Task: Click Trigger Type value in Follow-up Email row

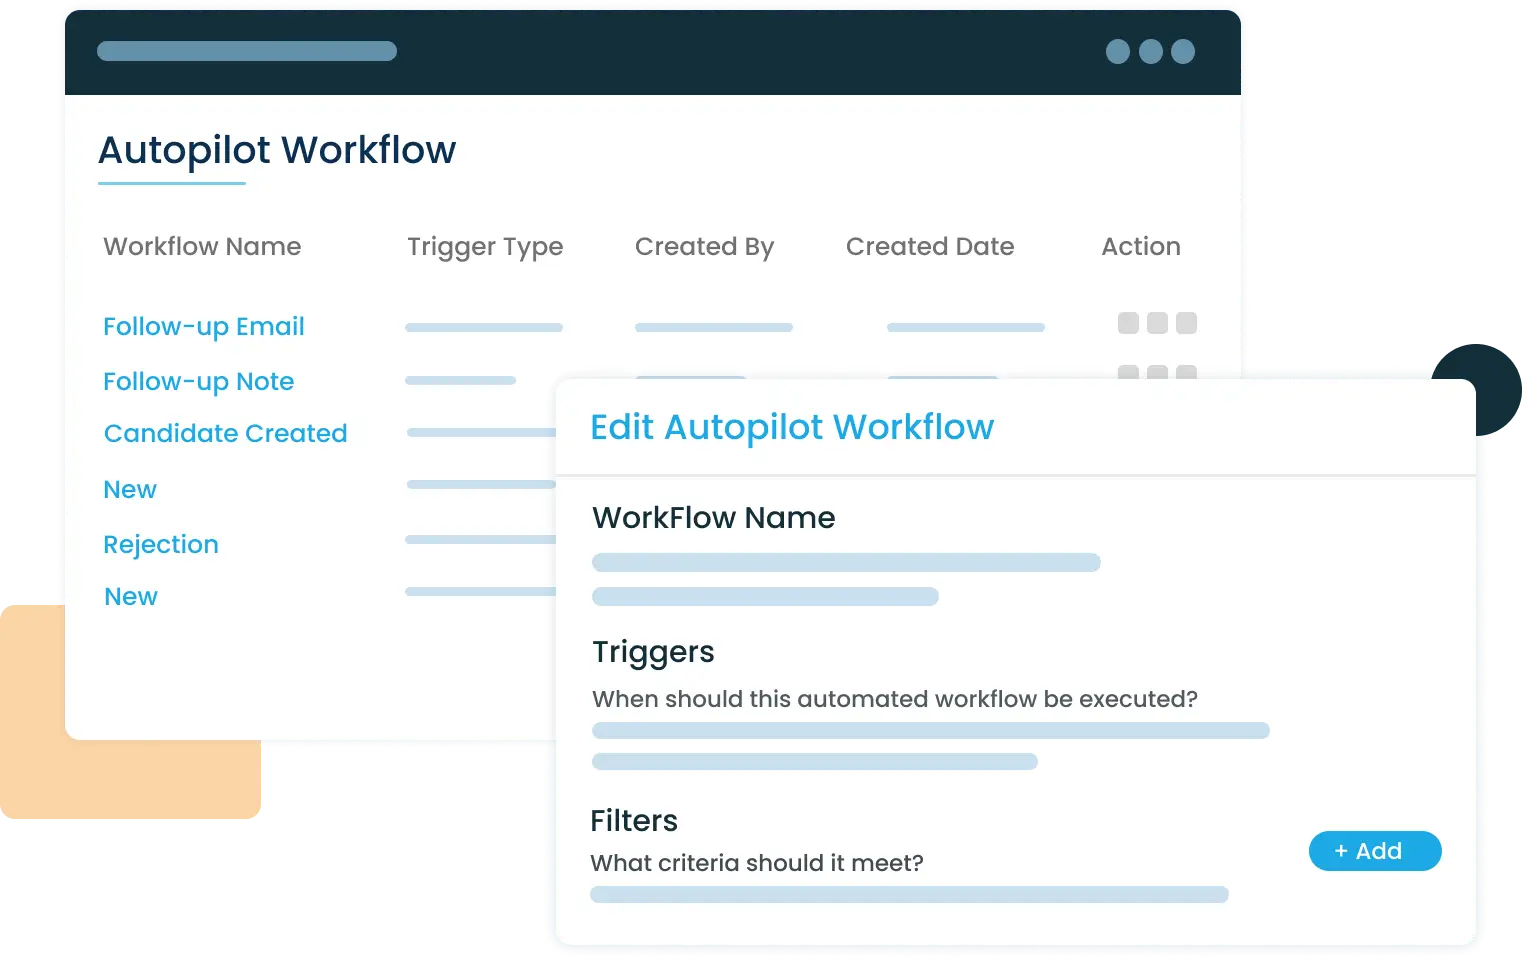Action: pyautogui.click(x=484, y=327)
